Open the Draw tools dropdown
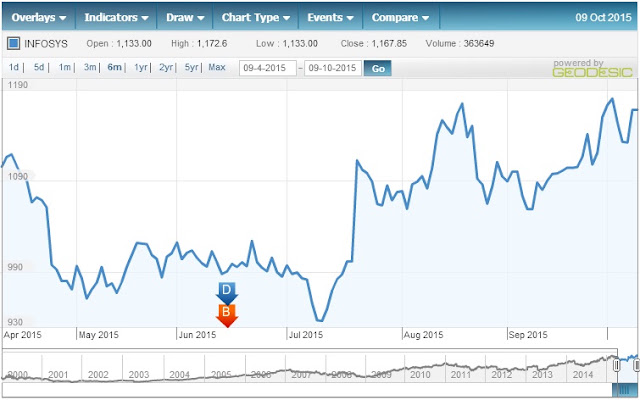The image size is (640, 400). coord(185,18)
